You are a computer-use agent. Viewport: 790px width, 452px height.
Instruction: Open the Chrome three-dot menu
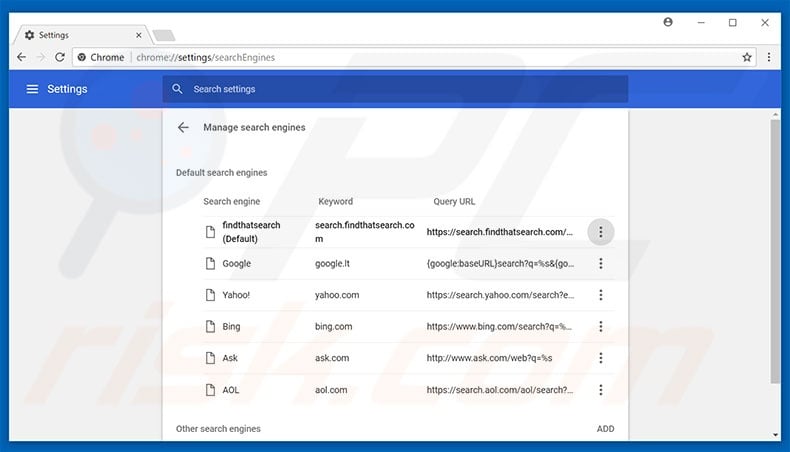tap(769, 57)
